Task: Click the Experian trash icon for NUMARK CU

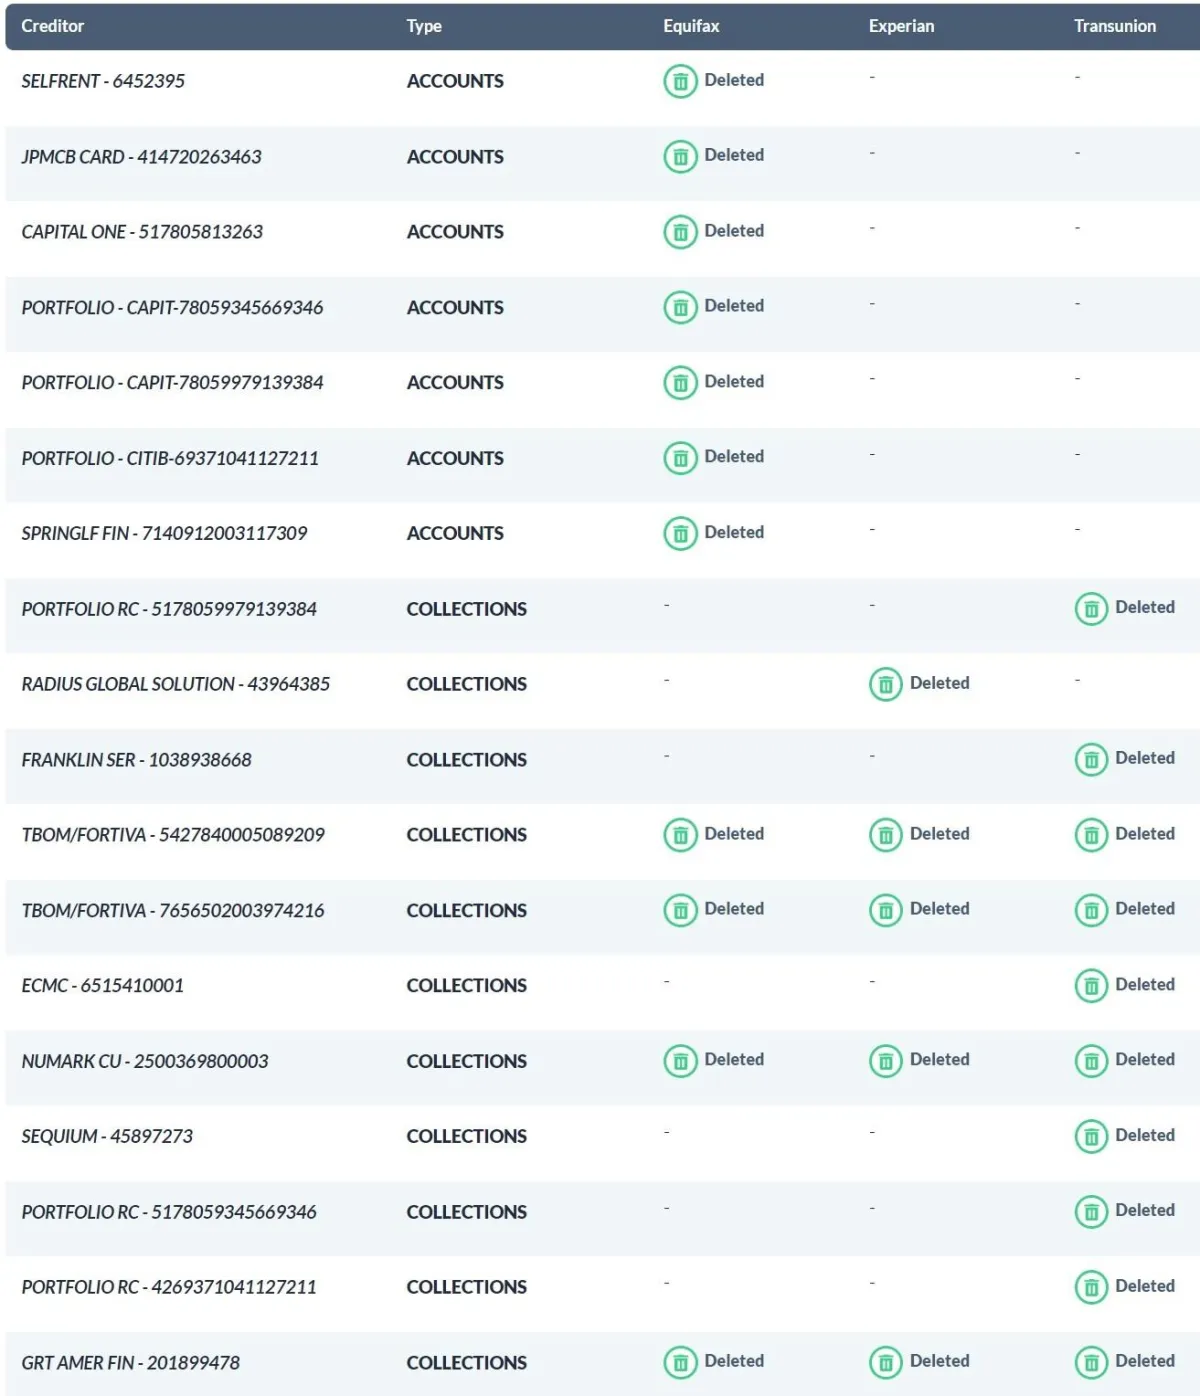Action: pos(885,1061)
